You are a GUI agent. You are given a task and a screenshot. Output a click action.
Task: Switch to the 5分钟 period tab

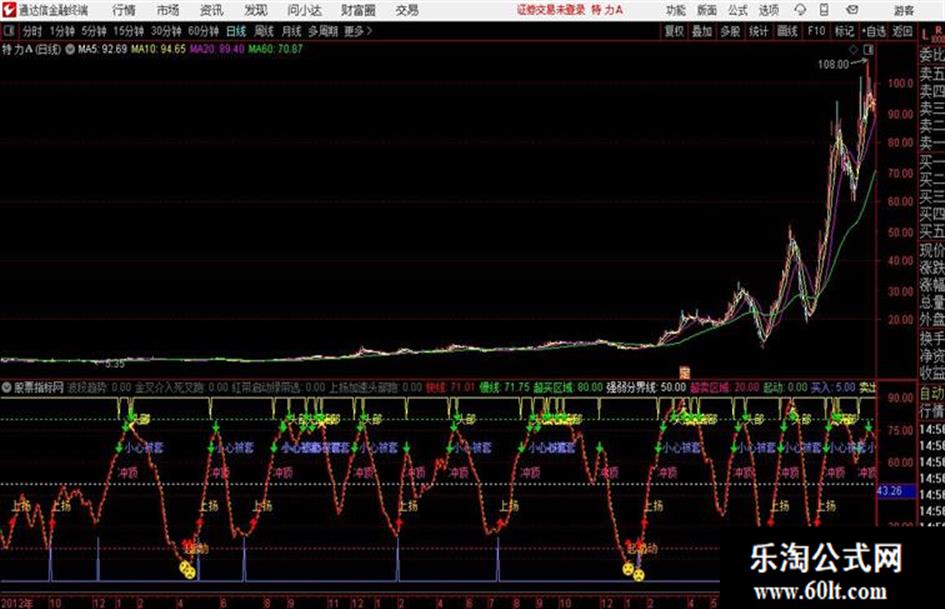click(94, 31)
